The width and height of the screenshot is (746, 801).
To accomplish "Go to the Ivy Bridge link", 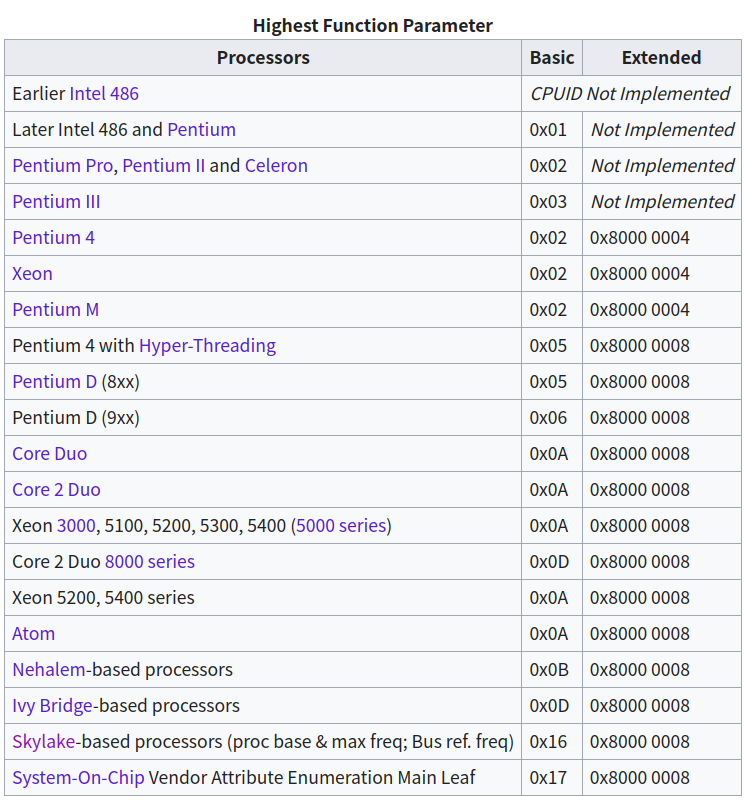I will click(53, 705).
